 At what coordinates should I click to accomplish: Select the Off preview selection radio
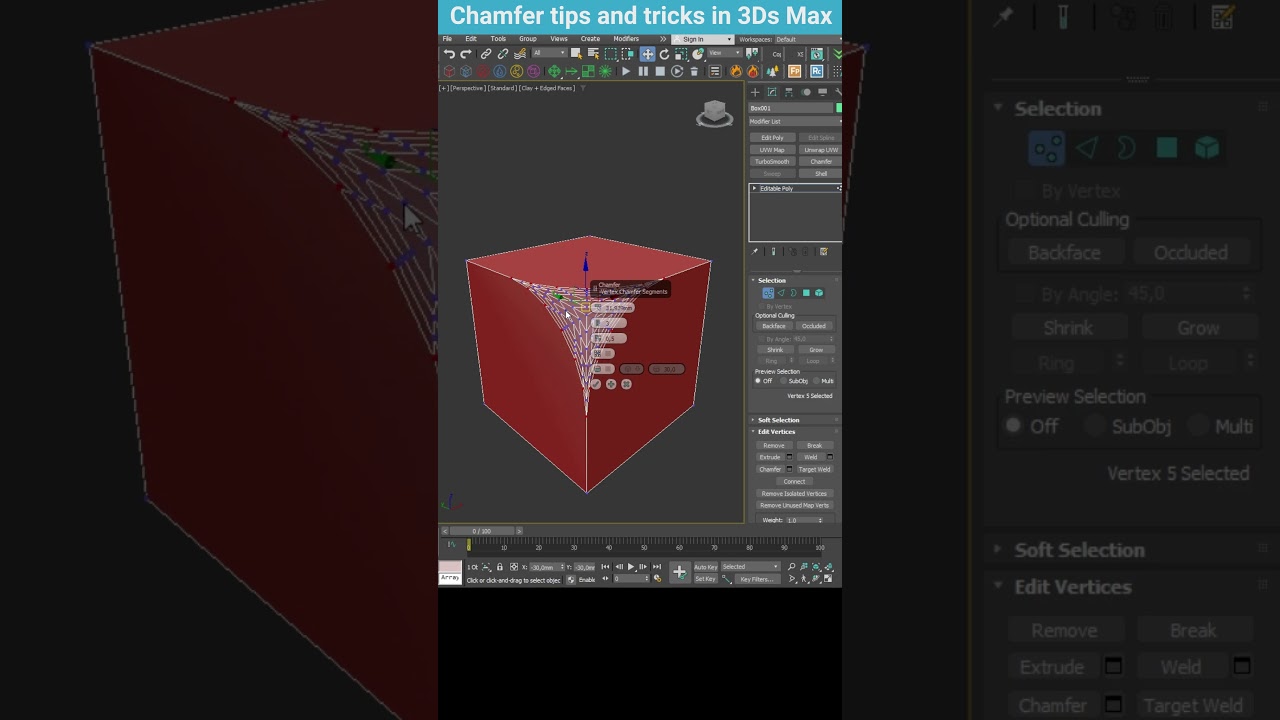[758, 381]
